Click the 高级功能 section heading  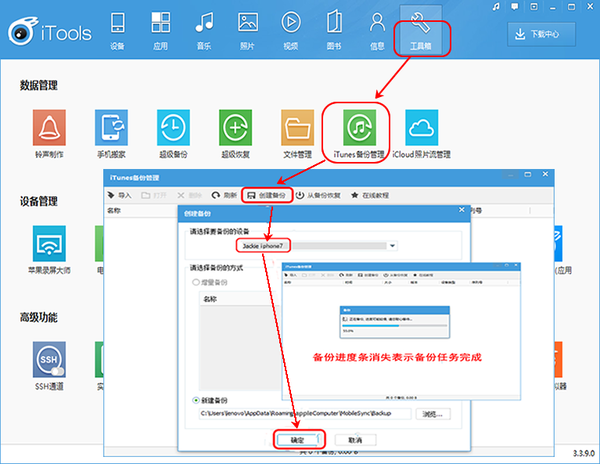tap(39, 317)
